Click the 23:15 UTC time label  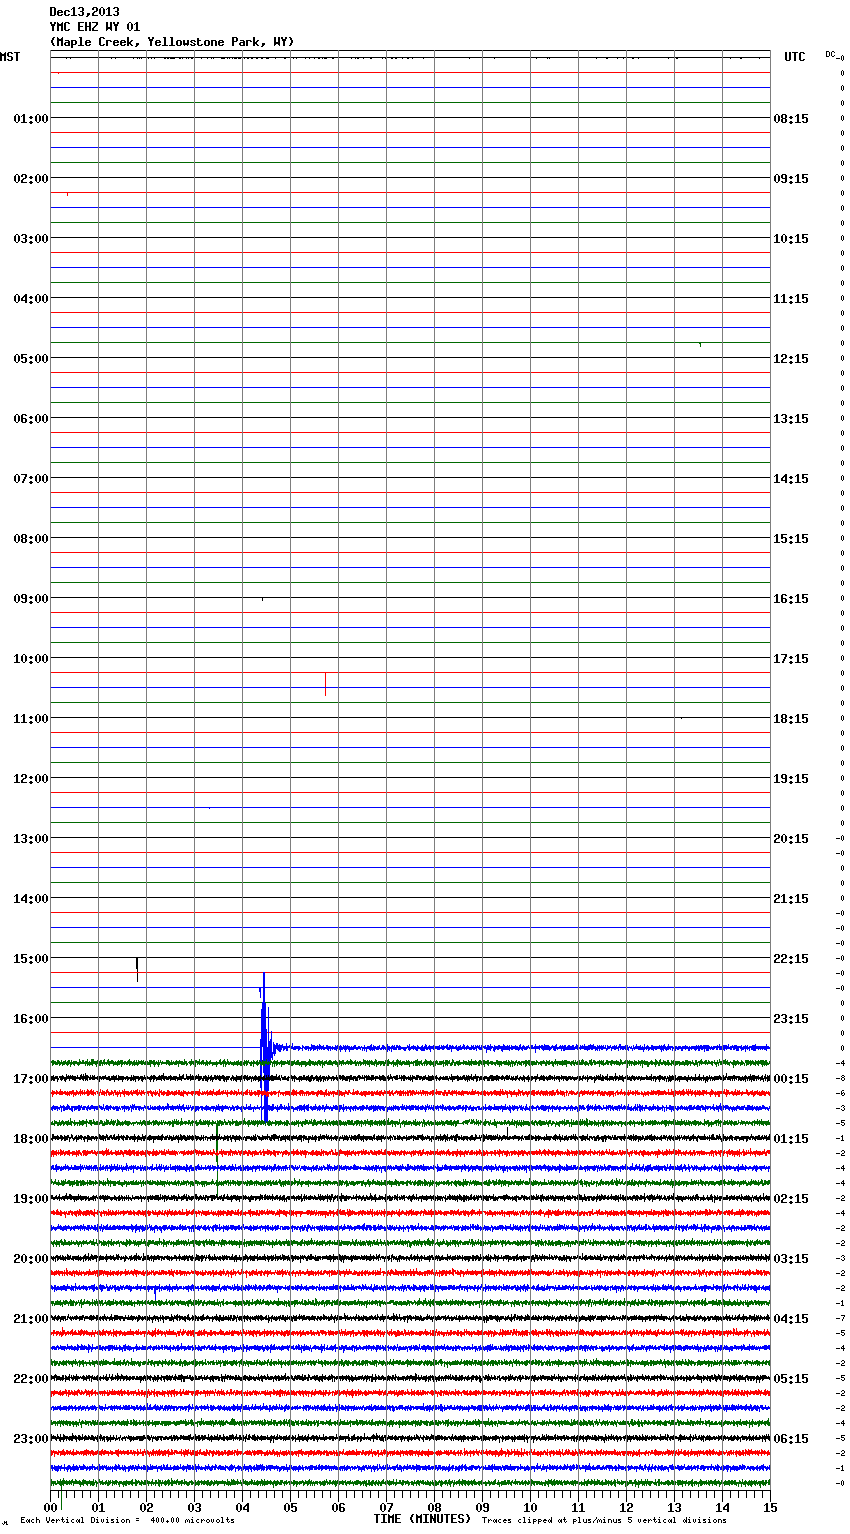[791, 1019]
